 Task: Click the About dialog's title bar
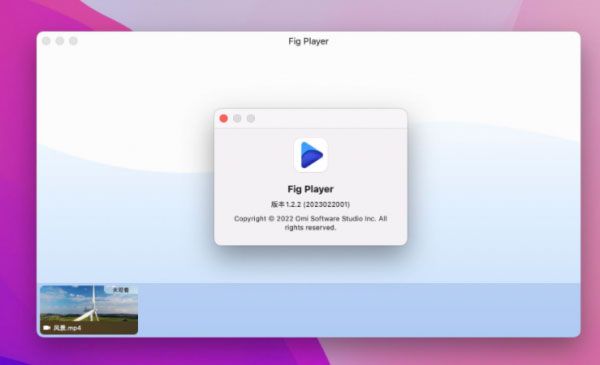(x=329, y=119)
